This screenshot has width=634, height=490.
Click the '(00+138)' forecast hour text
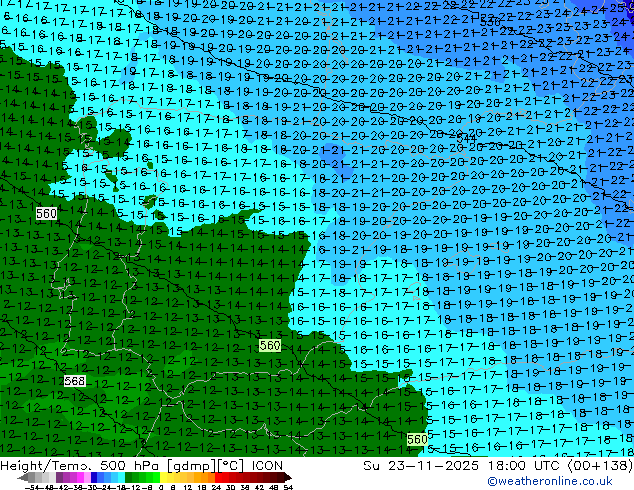click(x=601, y=466)
